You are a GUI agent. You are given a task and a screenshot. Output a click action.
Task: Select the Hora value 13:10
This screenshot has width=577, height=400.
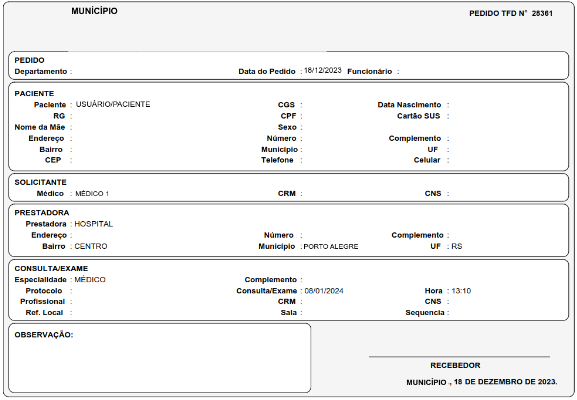(461, 291)
